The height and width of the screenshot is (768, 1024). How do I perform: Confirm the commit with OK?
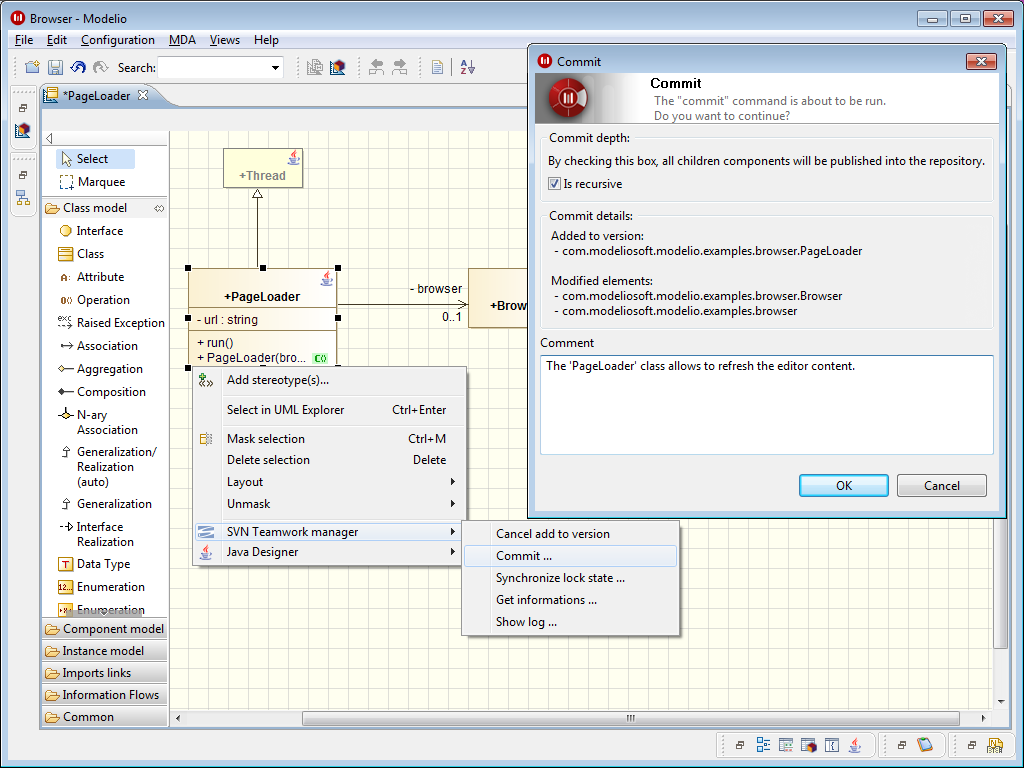[x=844, y=485]
